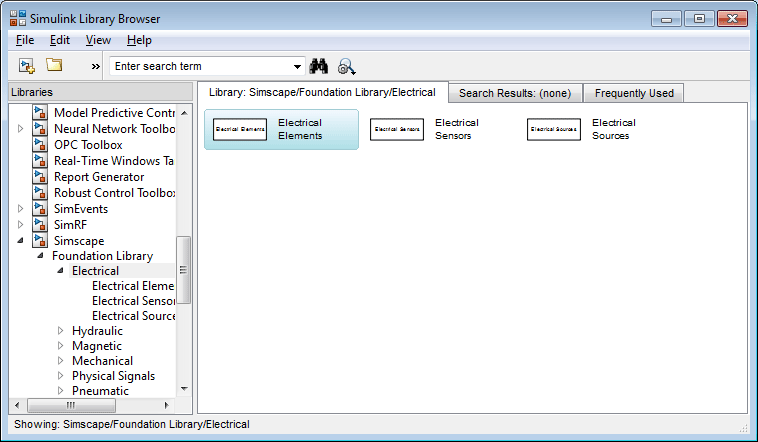Select Physical Signals in the tree
Viewport: 758px width, 442px height.
tap(114, 376)
